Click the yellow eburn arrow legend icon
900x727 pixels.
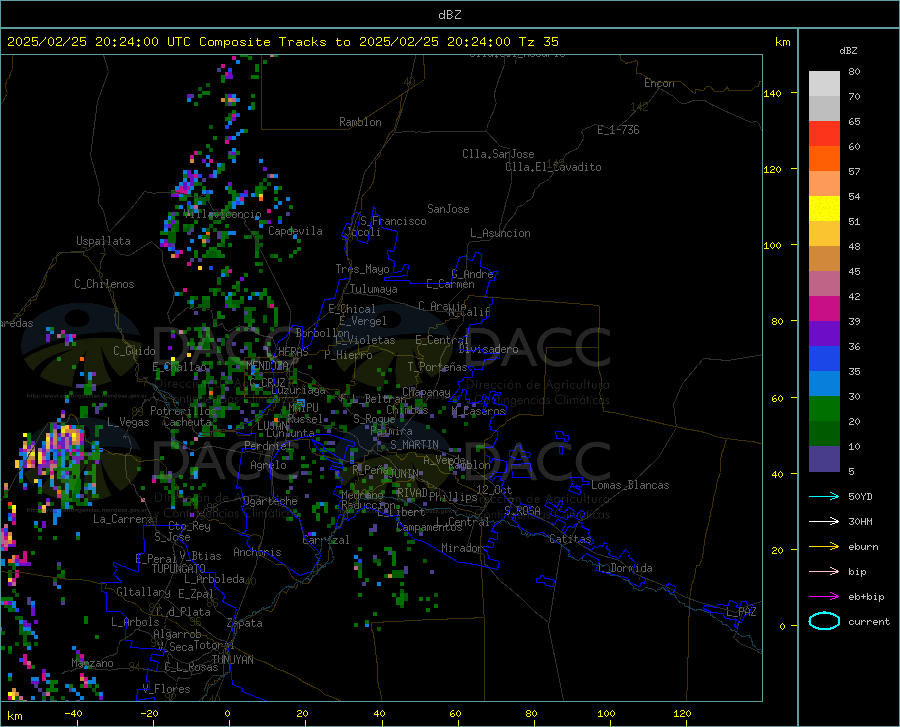coord(824,546)
